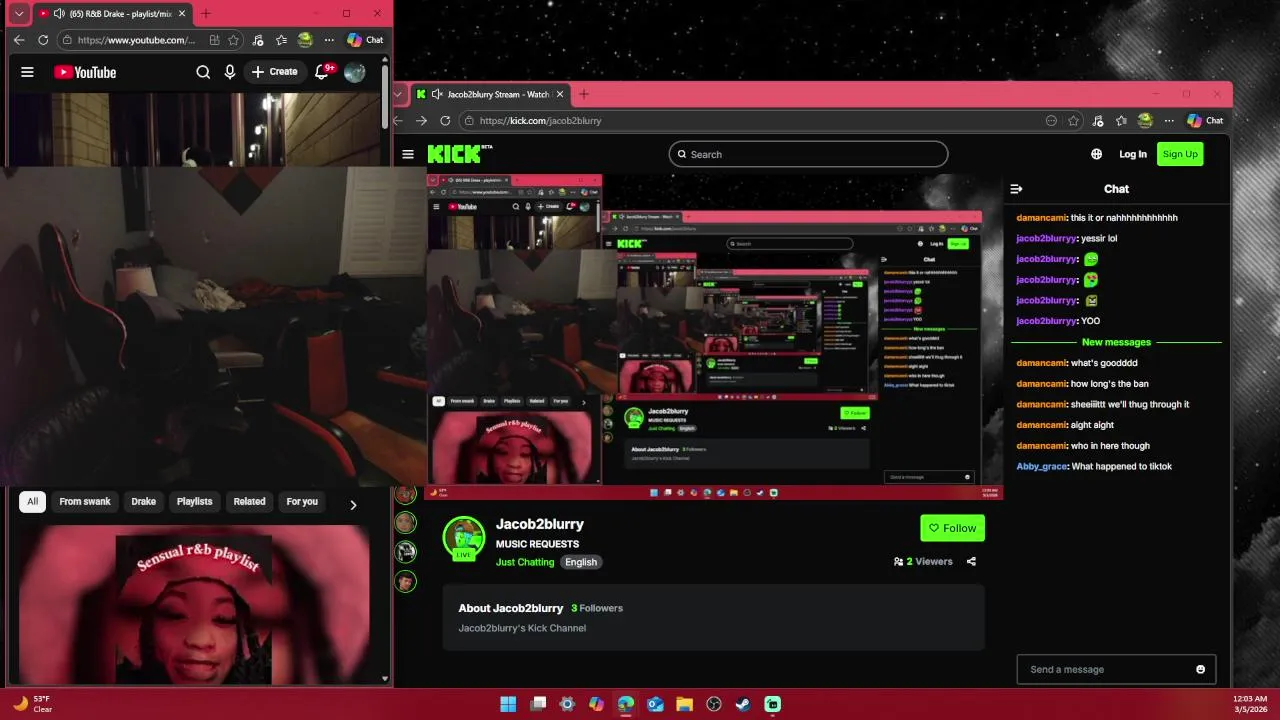The width and height of the screenshot is (1280, 720).
Task: Open the Kick language globe icon
Action: [x=1097, y=154]
